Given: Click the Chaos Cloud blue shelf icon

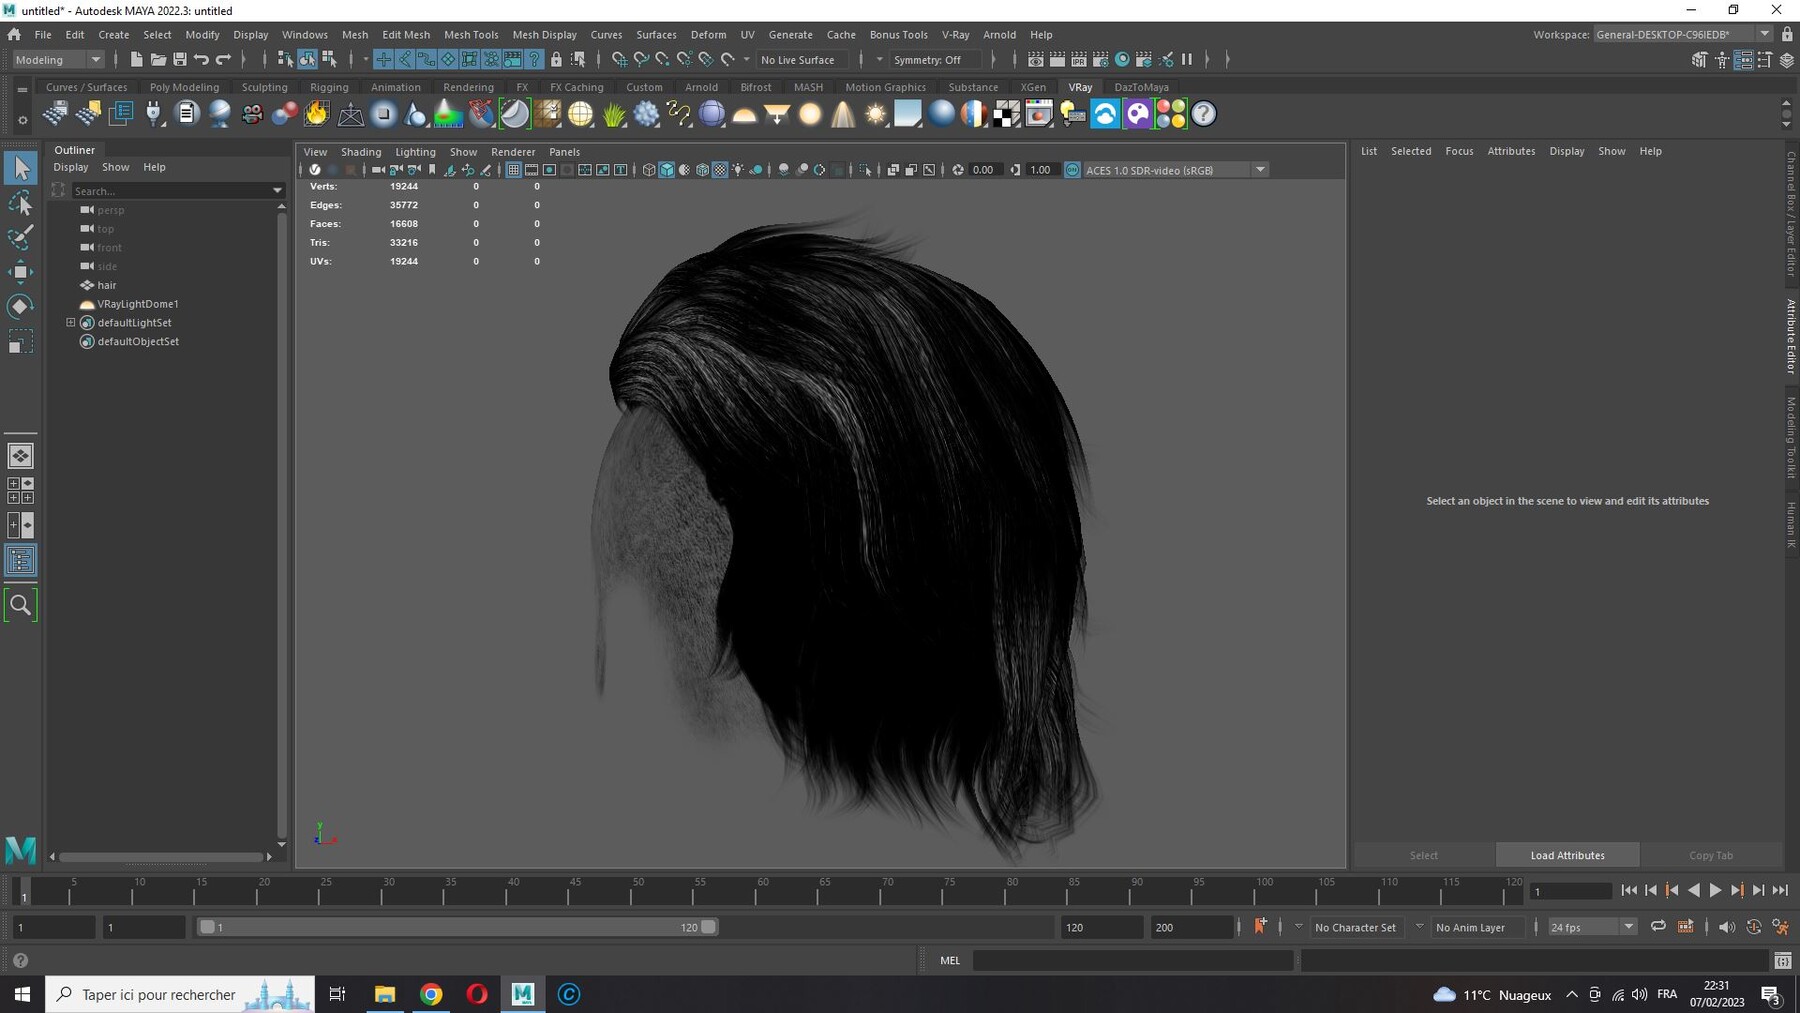Looking at the screenshot, I should [x=1105, y=114].
